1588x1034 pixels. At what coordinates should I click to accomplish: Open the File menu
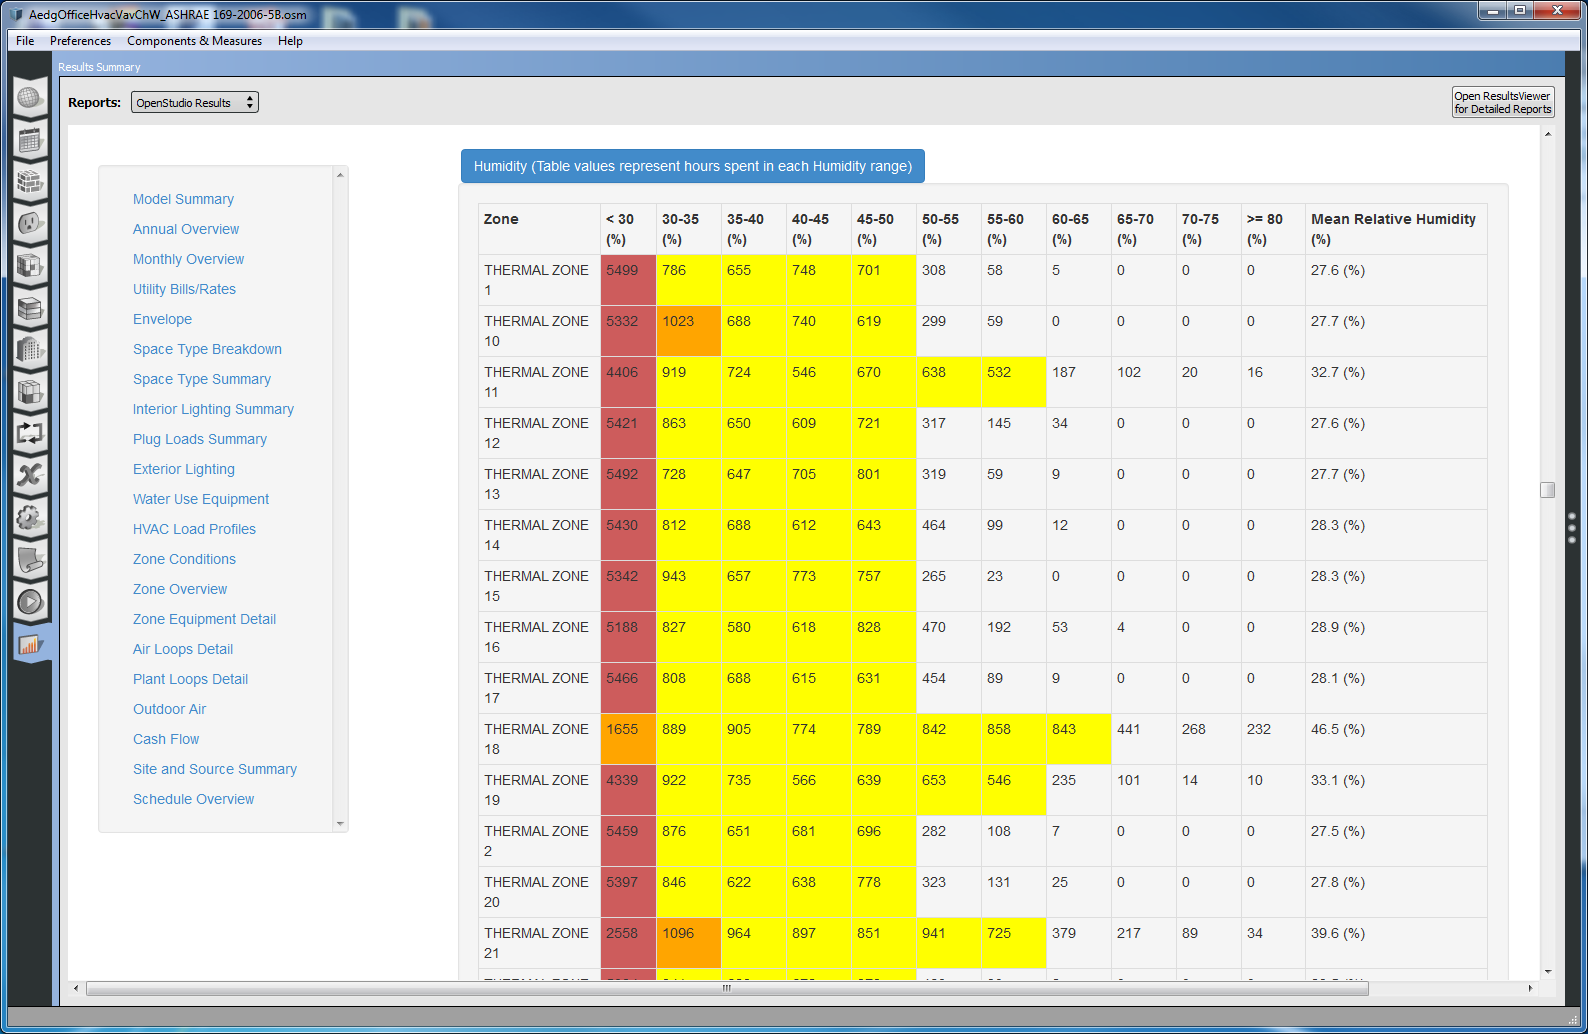click(x=25, y=41)
